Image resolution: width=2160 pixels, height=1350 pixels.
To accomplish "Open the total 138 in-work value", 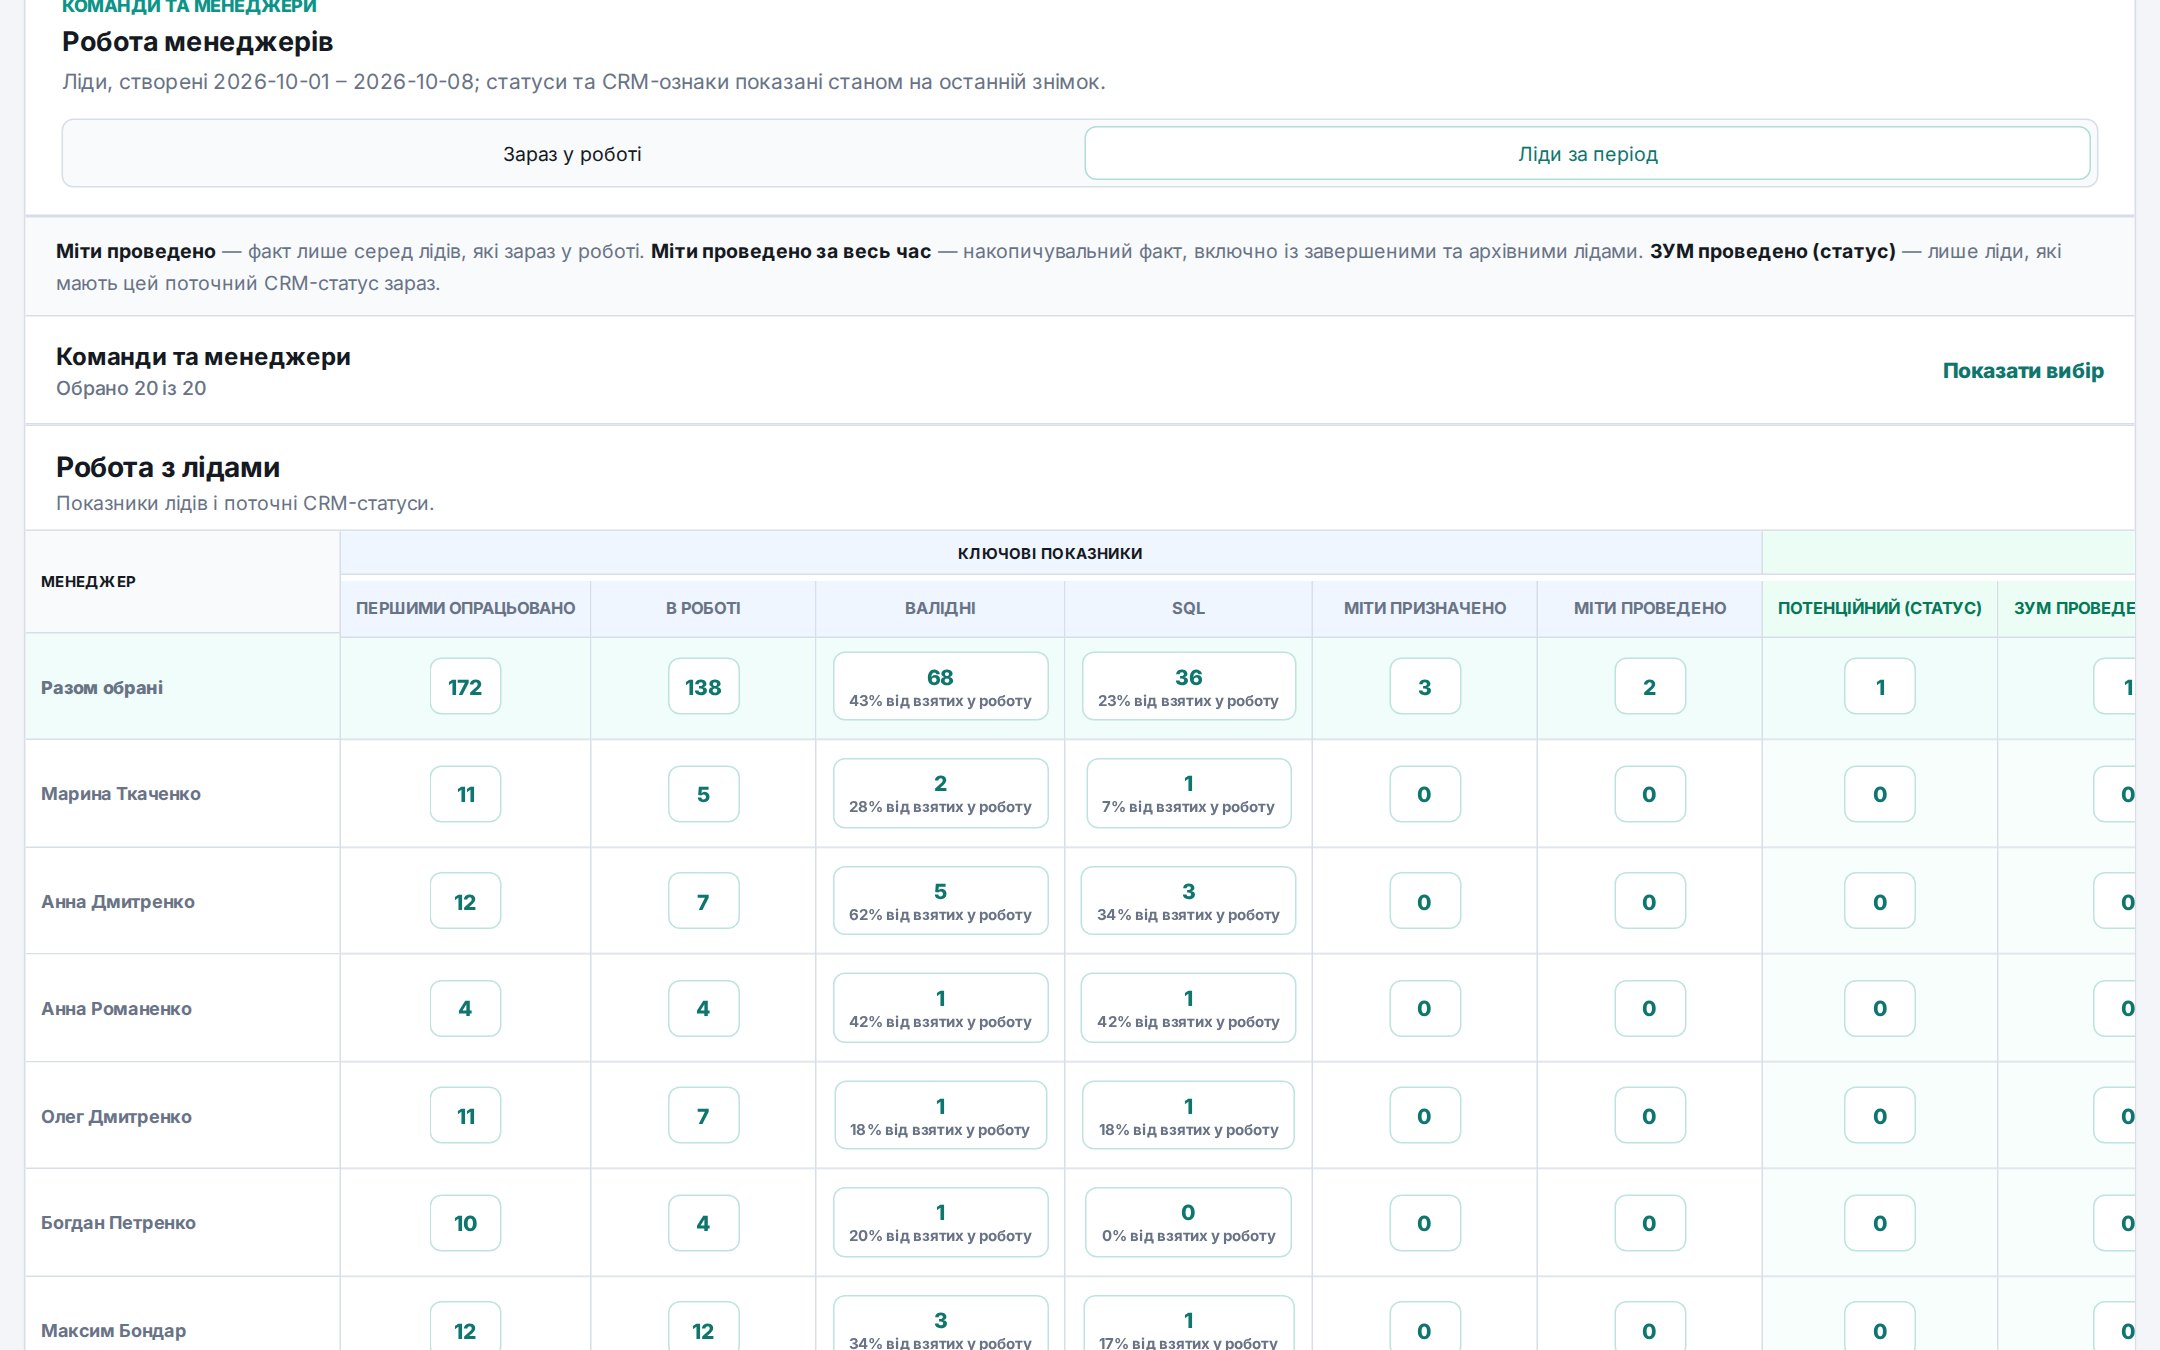I will pyautogui.click(x=703, y=687).
